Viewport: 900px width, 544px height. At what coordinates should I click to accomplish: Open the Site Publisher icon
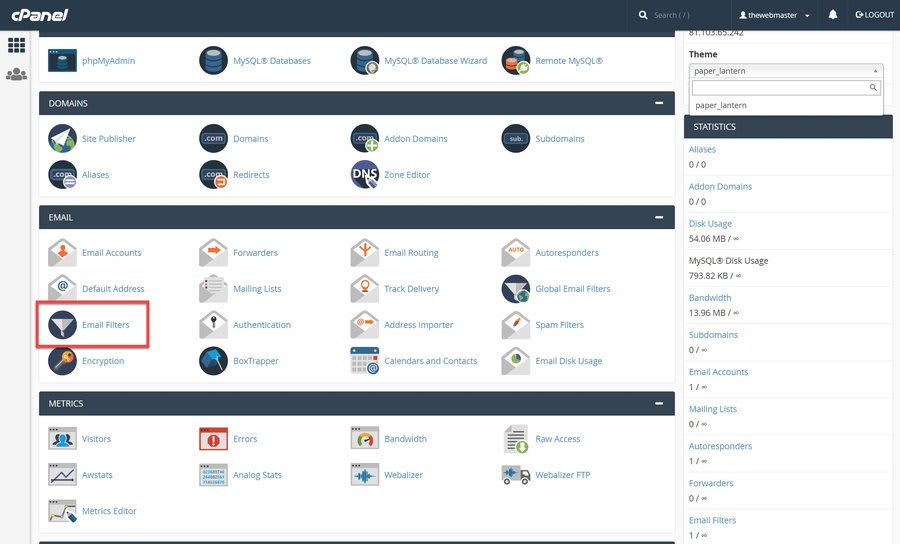(62, 138)
